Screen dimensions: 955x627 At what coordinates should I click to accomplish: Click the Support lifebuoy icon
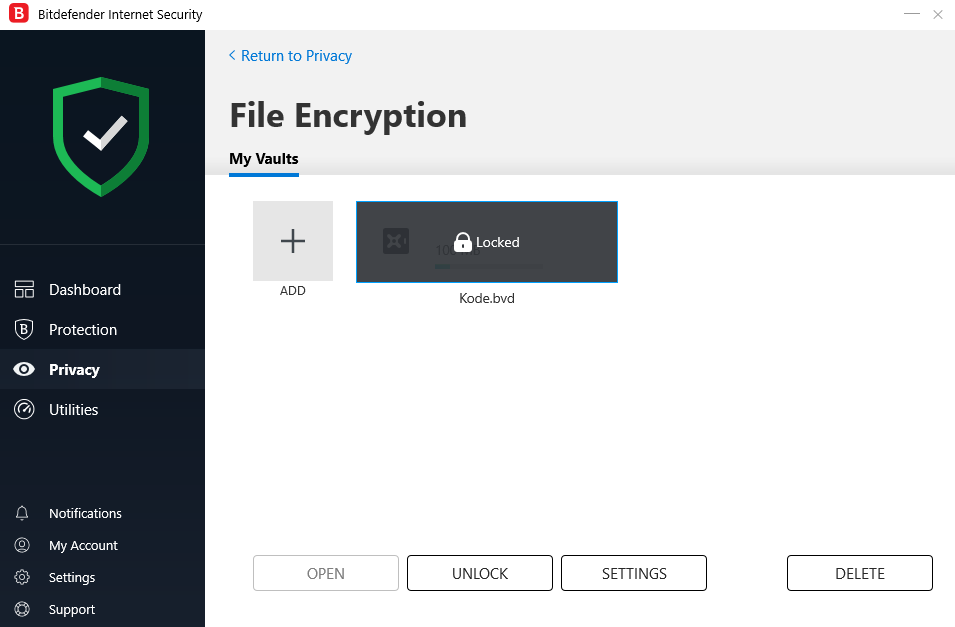(22, 609)
